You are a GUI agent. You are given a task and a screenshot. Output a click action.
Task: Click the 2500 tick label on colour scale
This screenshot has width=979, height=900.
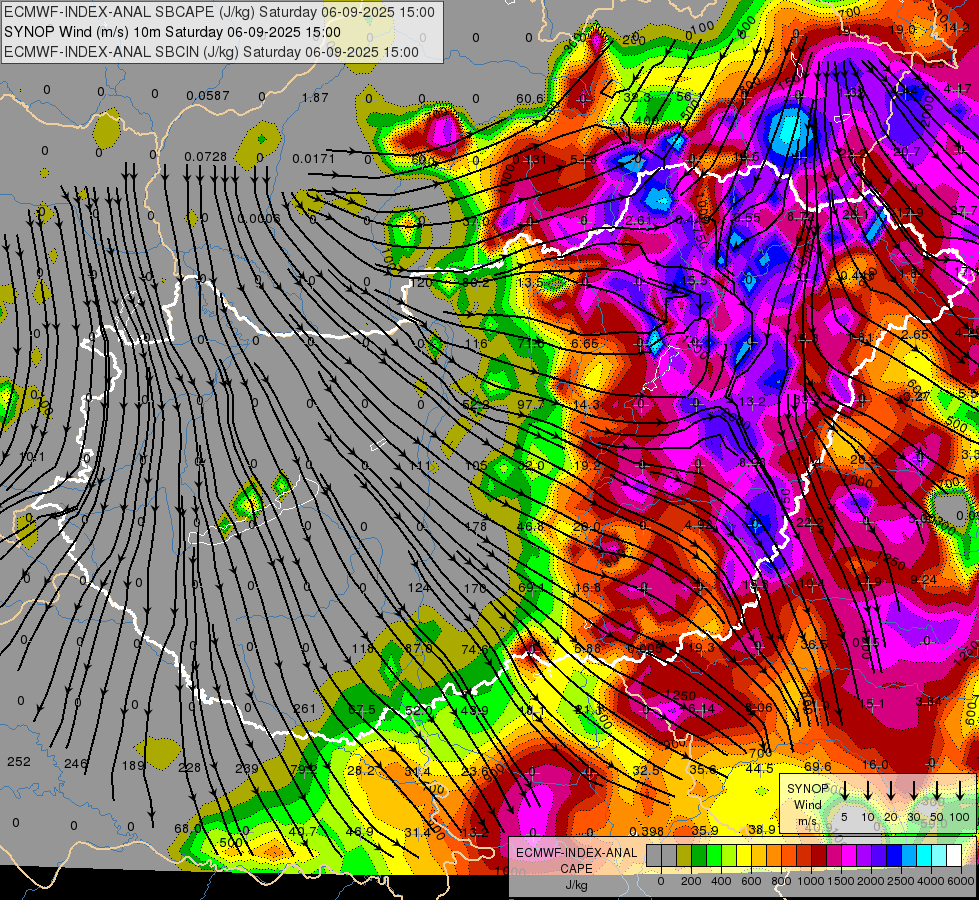(901, 881)
